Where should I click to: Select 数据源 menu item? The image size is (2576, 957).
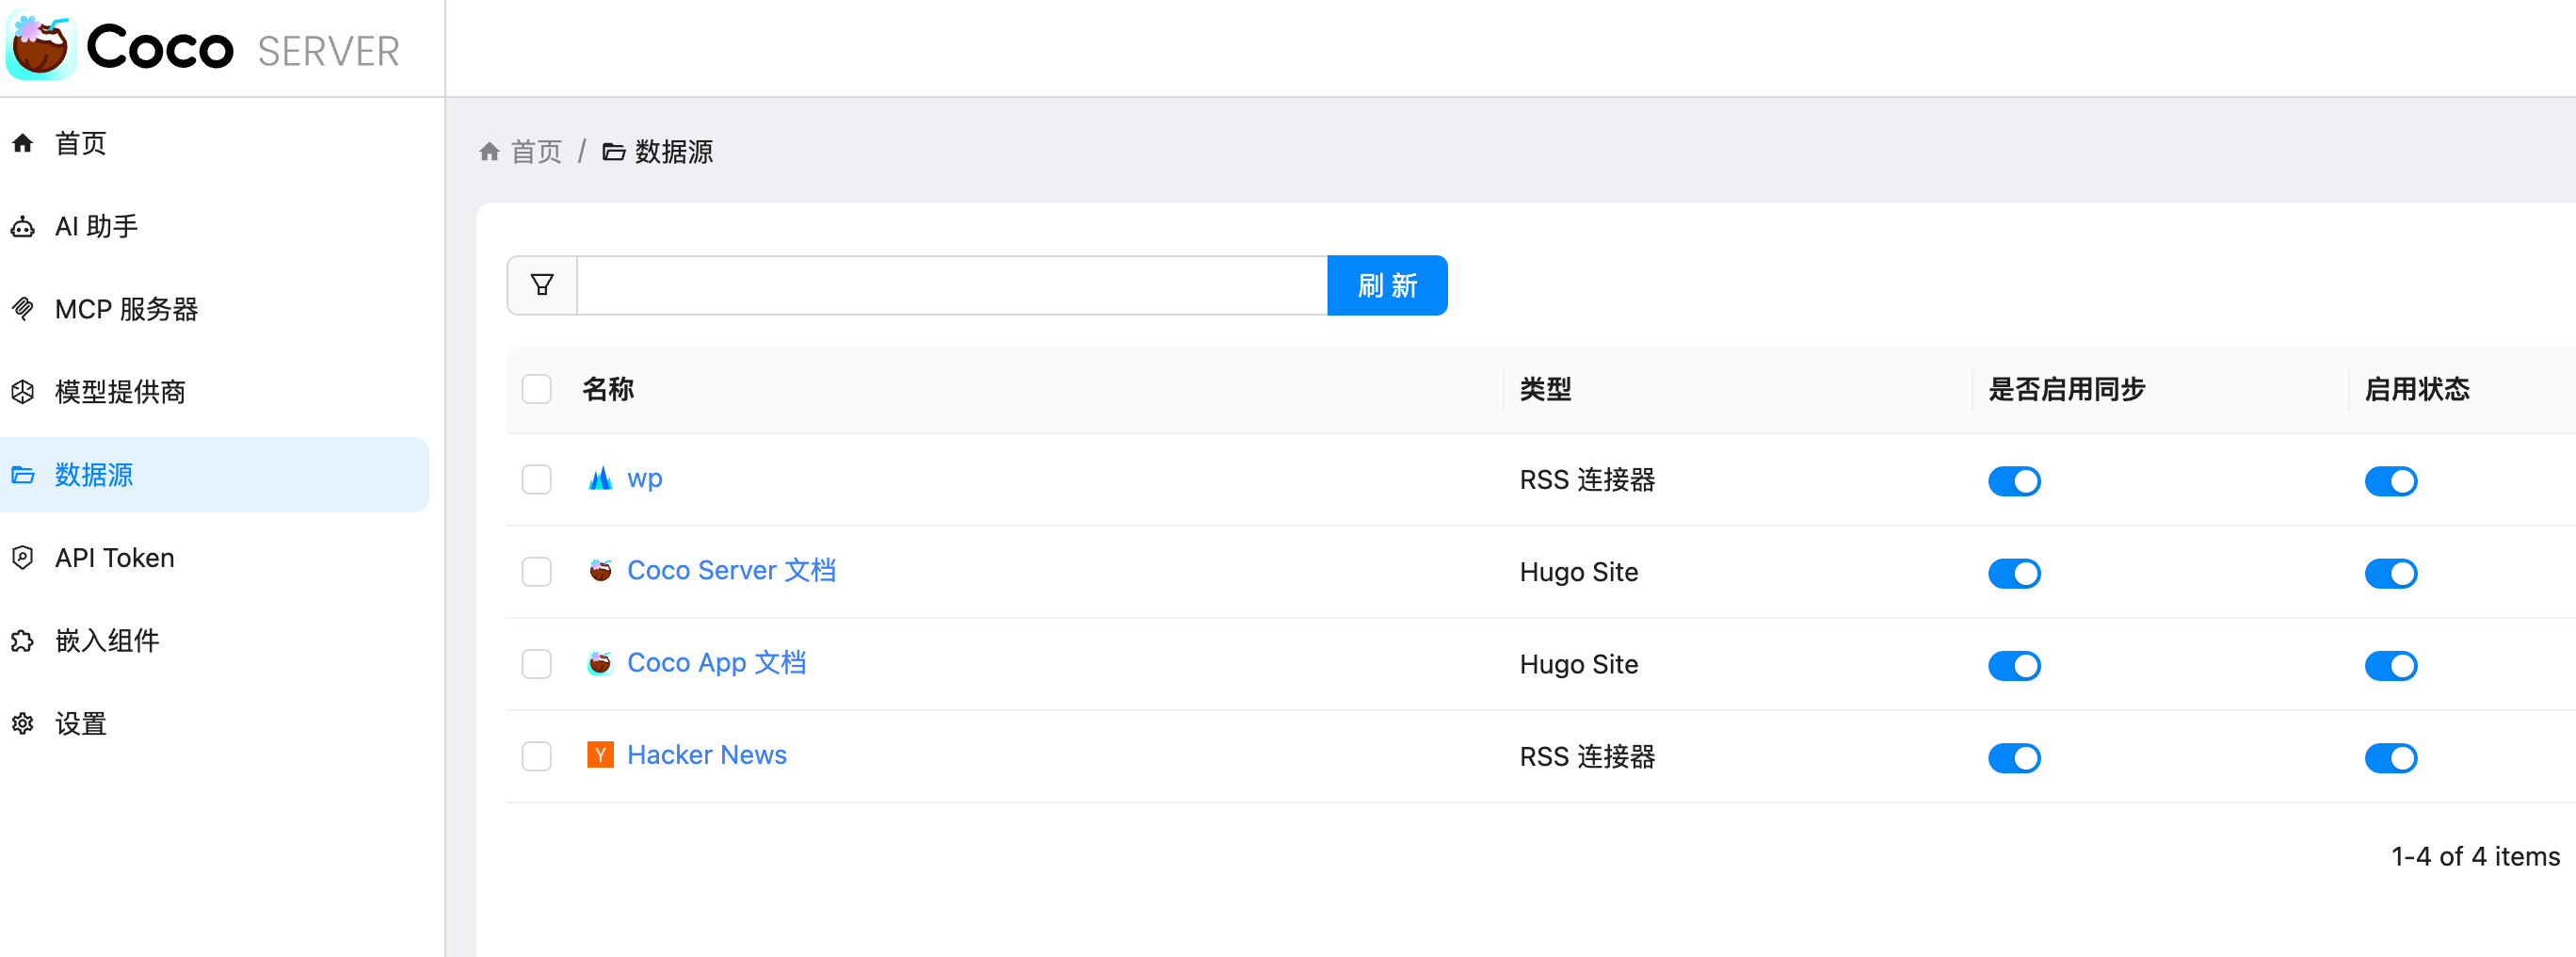pos(214,475)
